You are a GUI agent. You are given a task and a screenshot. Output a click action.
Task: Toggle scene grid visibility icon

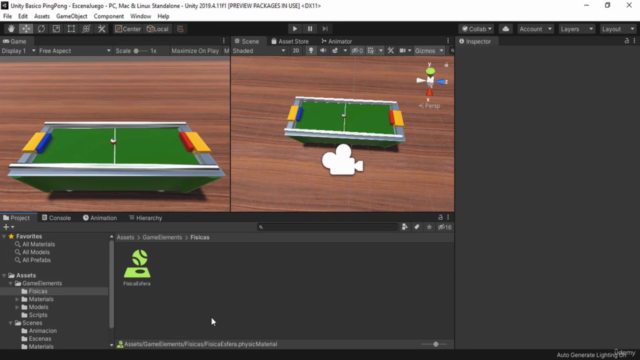click(371, 51)
